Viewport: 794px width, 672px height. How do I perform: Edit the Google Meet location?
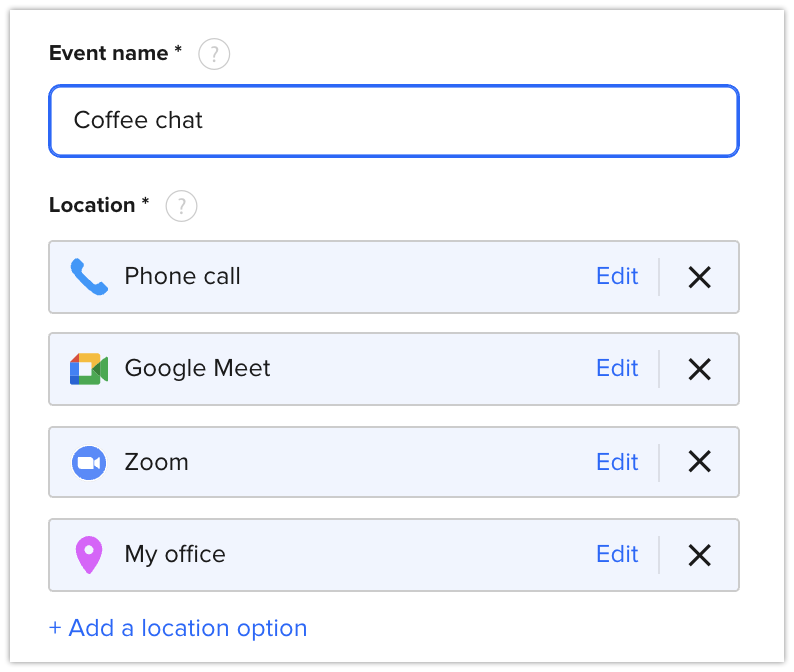click(x=617, y=369)
